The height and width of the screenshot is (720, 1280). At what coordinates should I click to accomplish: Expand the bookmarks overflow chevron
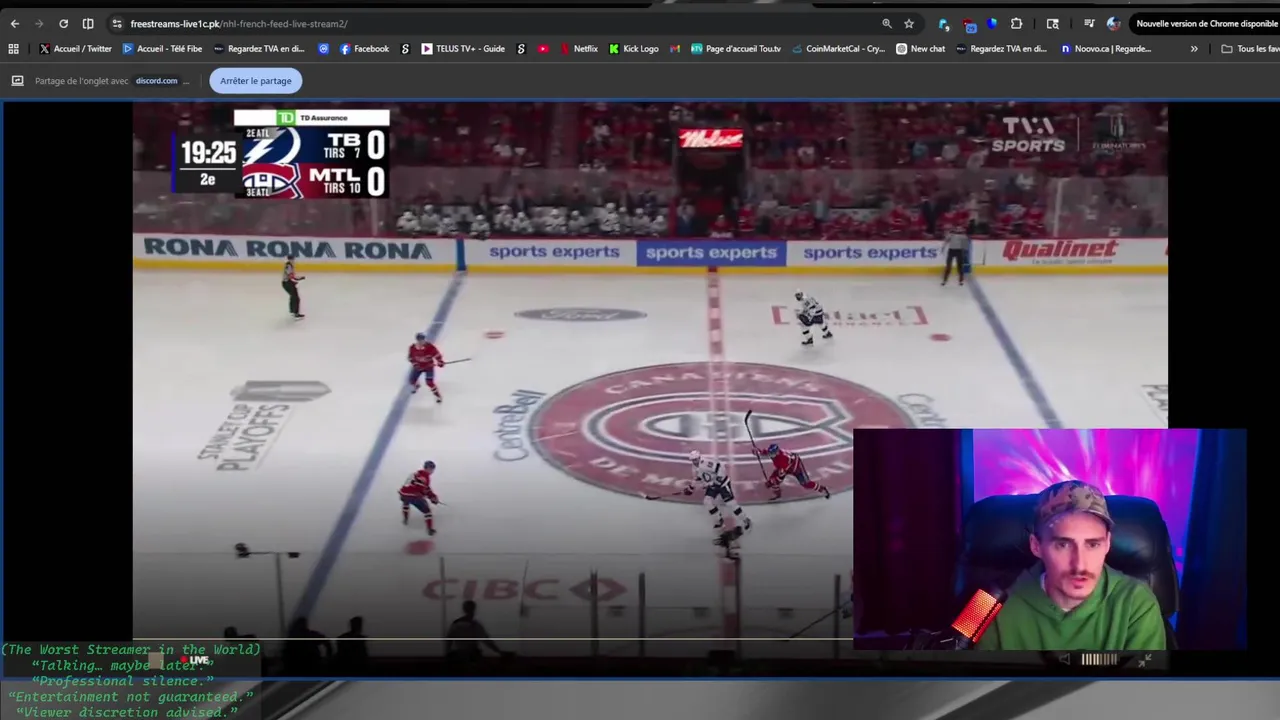(x=1193, y=48)
